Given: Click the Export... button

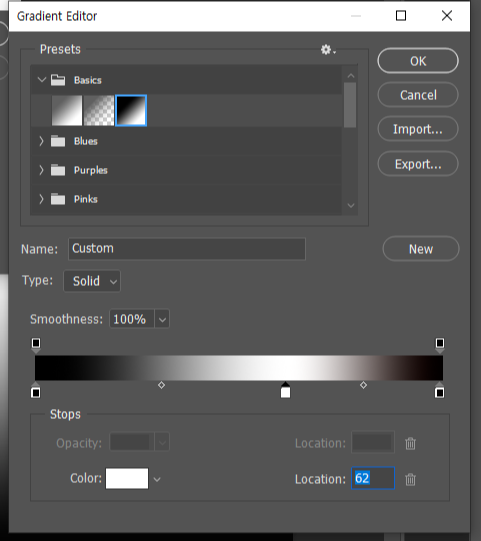Looking at the screenshot, I should point(418,164).
